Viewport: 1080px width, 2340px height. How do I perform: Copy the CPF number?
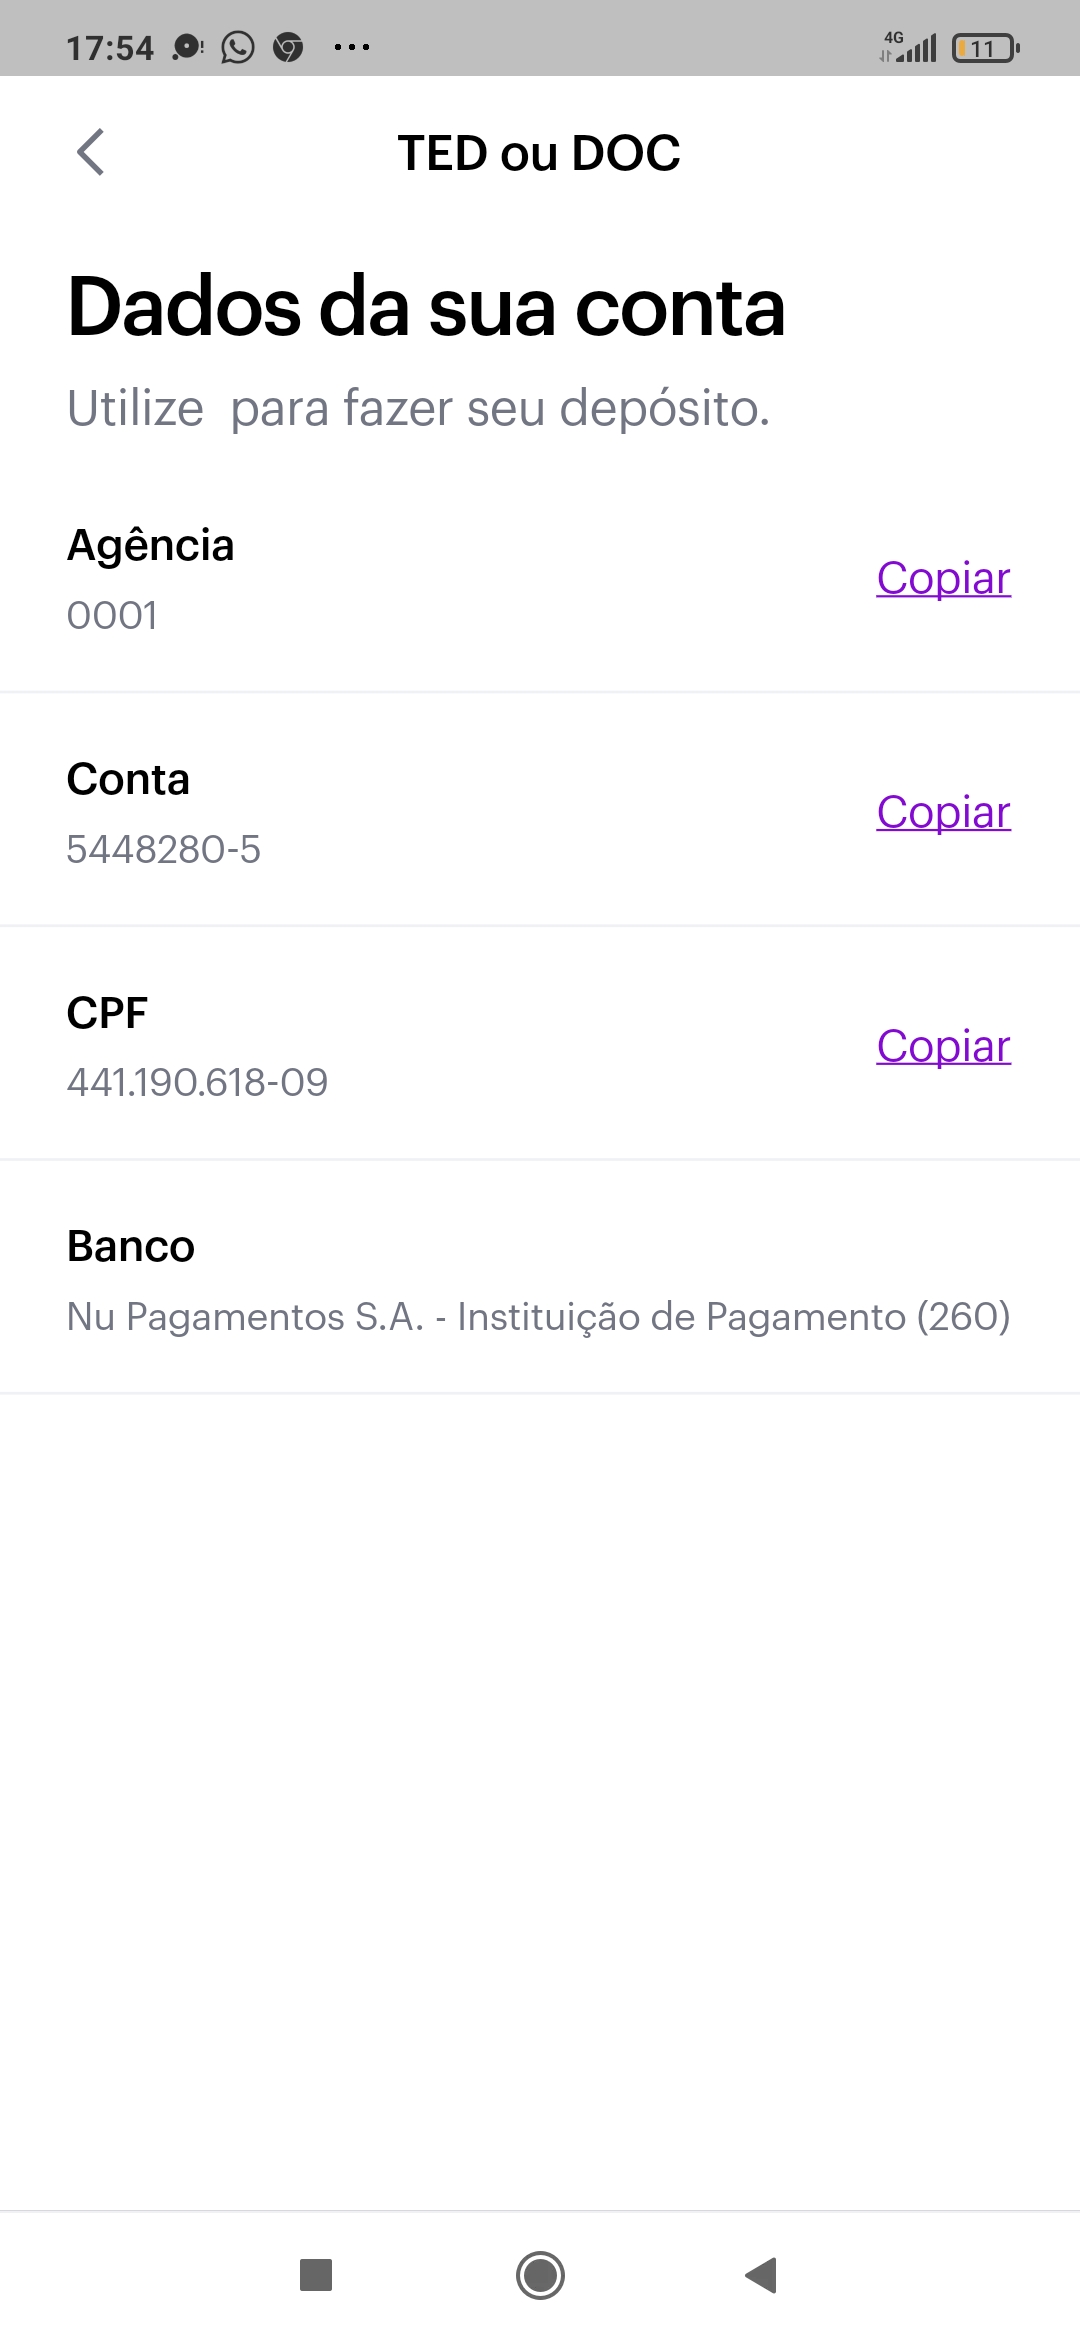[943, 1046]
